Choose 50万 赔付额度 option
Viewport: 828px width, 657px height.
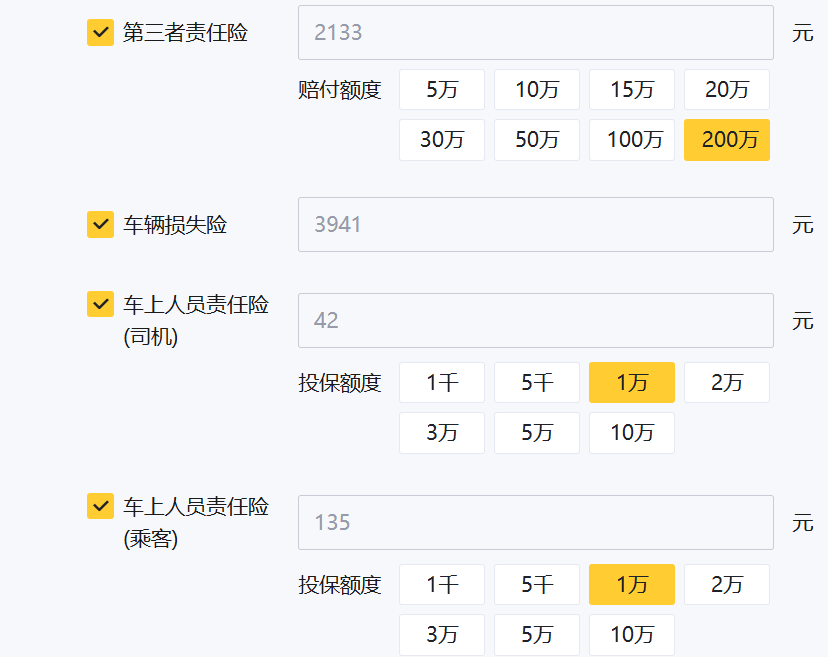point(536,140)
